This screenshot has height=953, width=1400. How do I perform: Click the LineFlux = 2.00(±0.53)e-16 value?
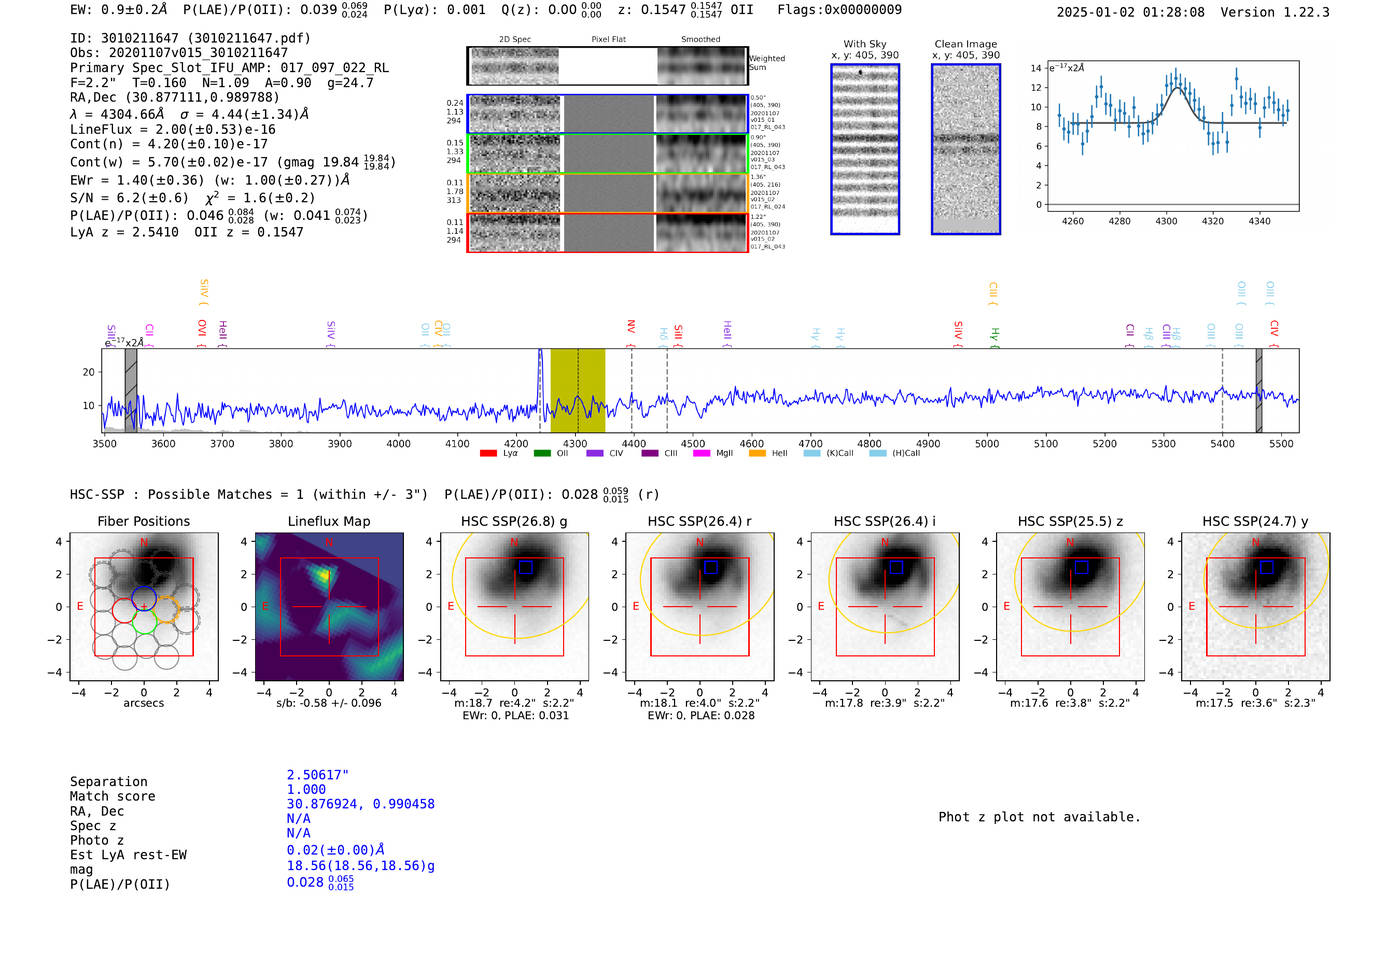(x=173, y=130)
